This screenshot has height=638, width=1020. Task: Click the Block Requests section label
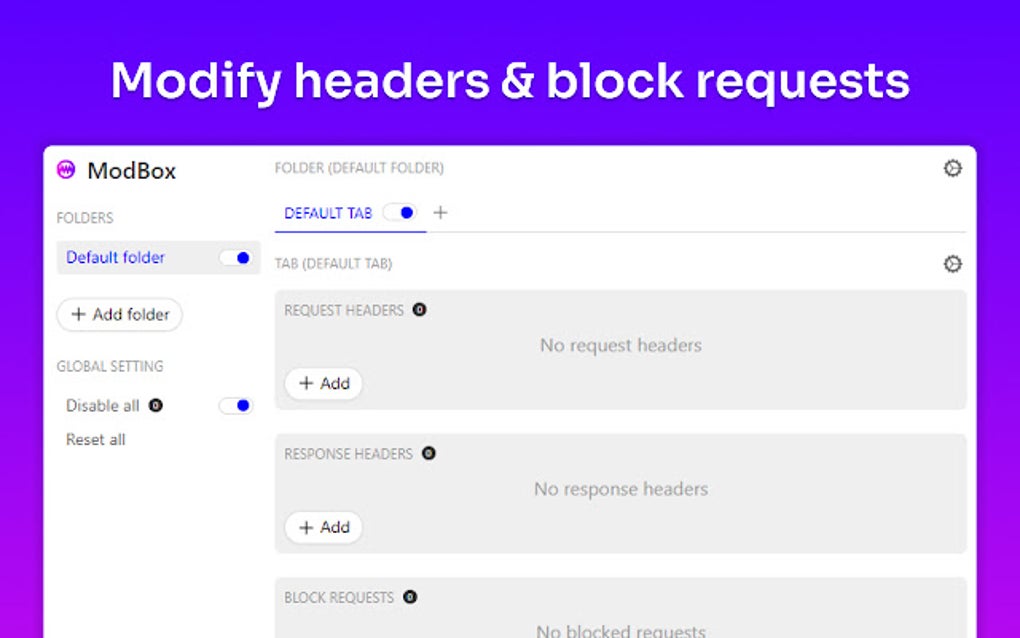click(x=339, y=597)
